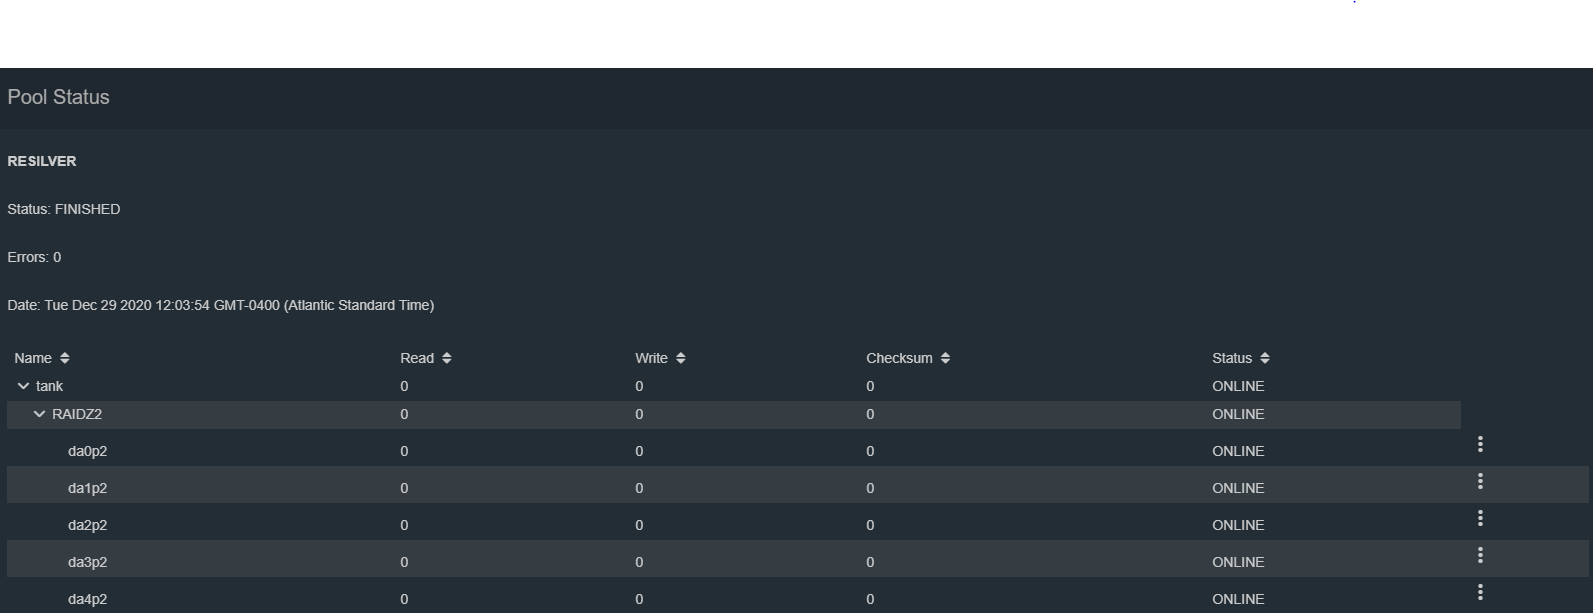The height and width of the screenshot is (613, 1593).
Task: Sort table by Write column arrows
Action: (x=681, y=358)
